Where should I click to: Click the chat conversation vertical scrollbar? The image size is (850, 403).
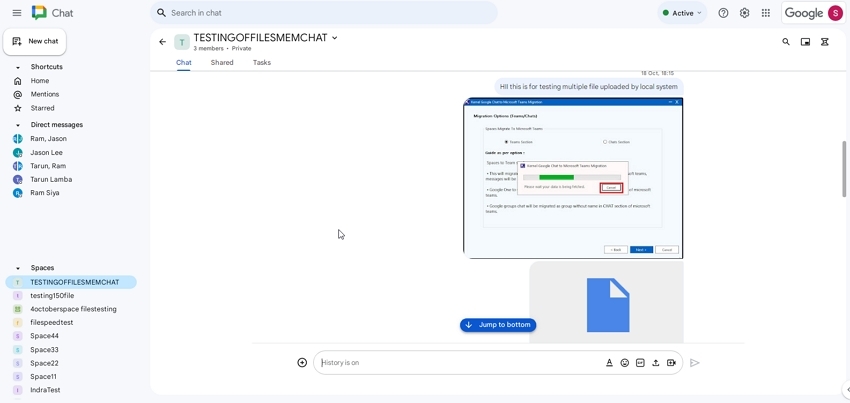click(x=844, y=169)
